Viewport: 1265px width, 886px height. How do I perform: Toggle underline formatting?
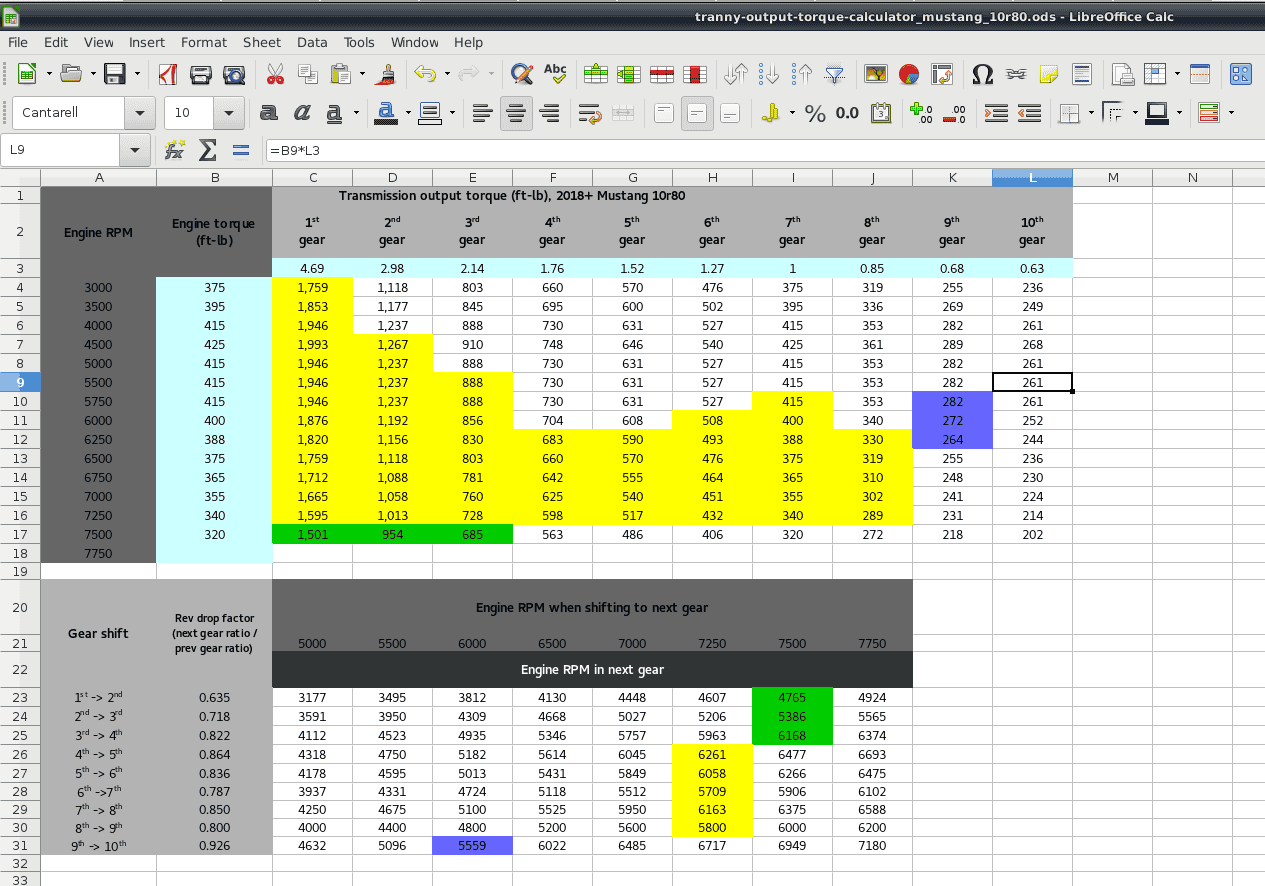point(334,113)
